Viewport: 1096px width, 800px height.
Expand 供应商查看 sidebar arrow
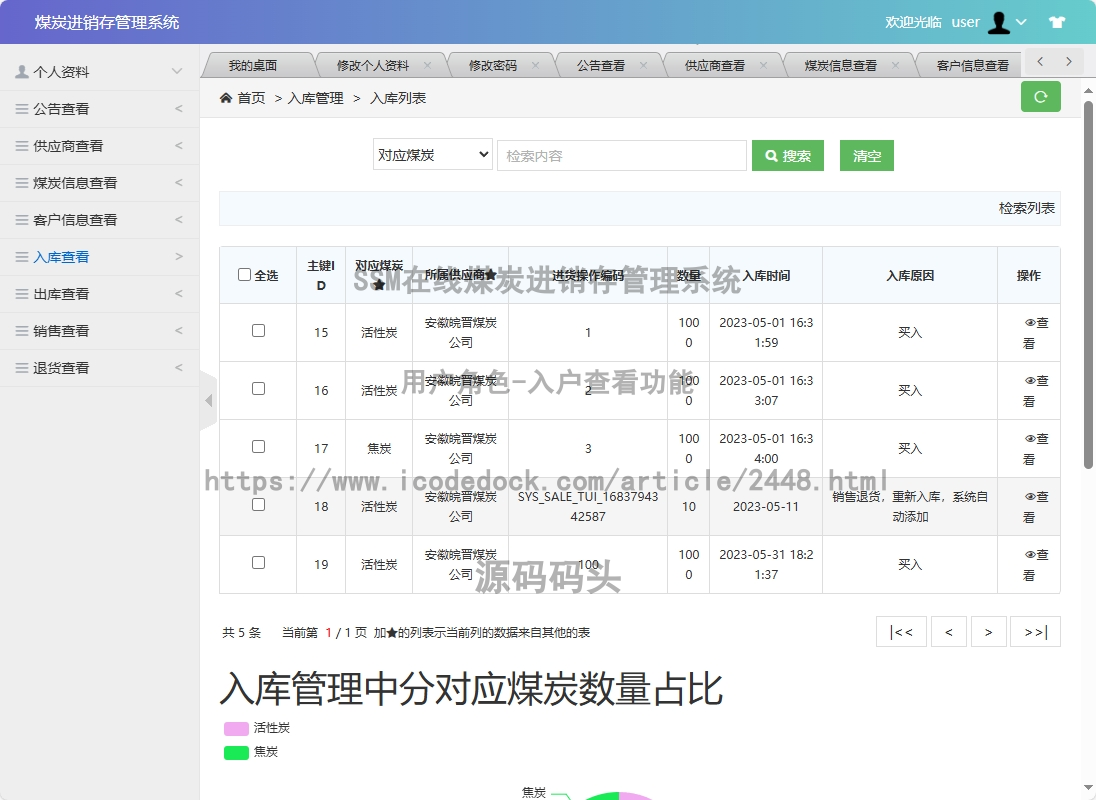(179, 145)
